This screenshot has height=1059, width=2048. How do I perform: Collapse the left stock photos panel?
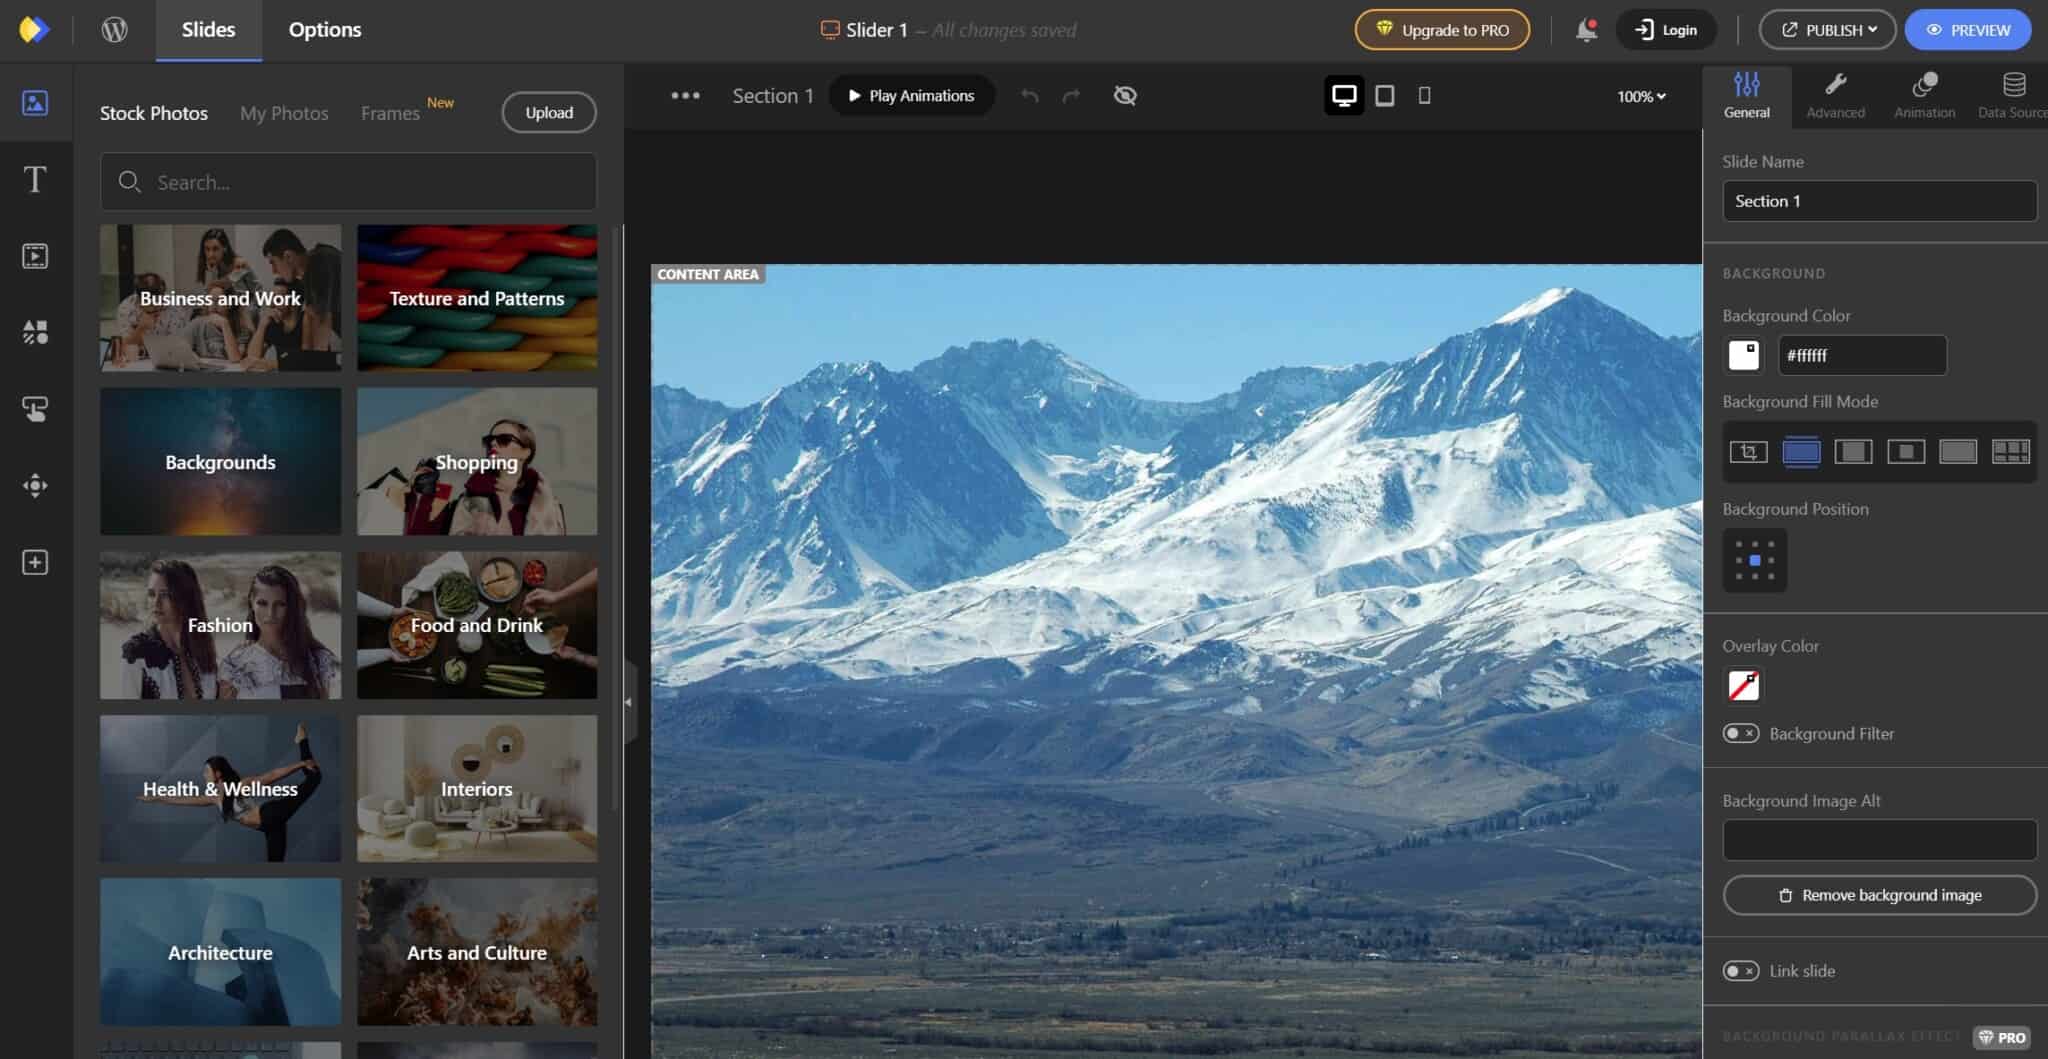pyautogui.click(x=629, y=702)
